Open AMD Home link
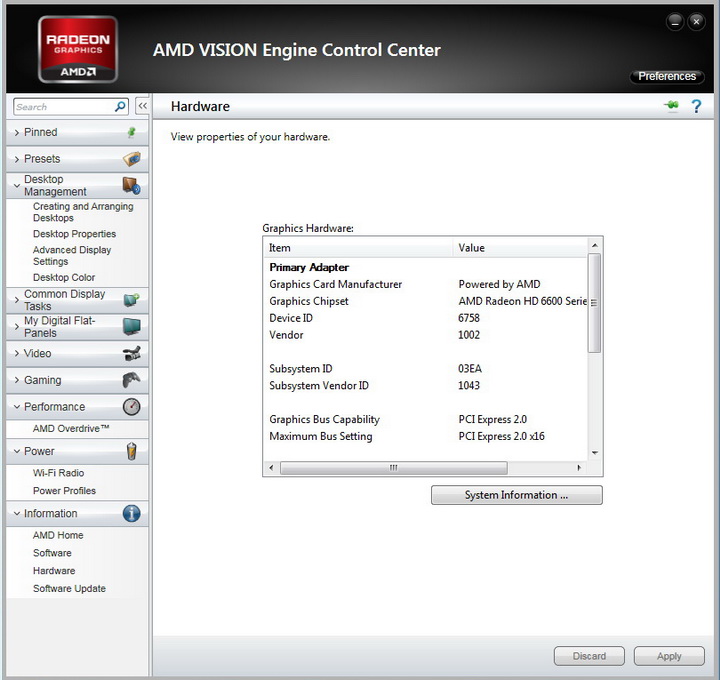The height and width of the screenshot is (680, 720). pyautogui.click(x=58, y=535)
